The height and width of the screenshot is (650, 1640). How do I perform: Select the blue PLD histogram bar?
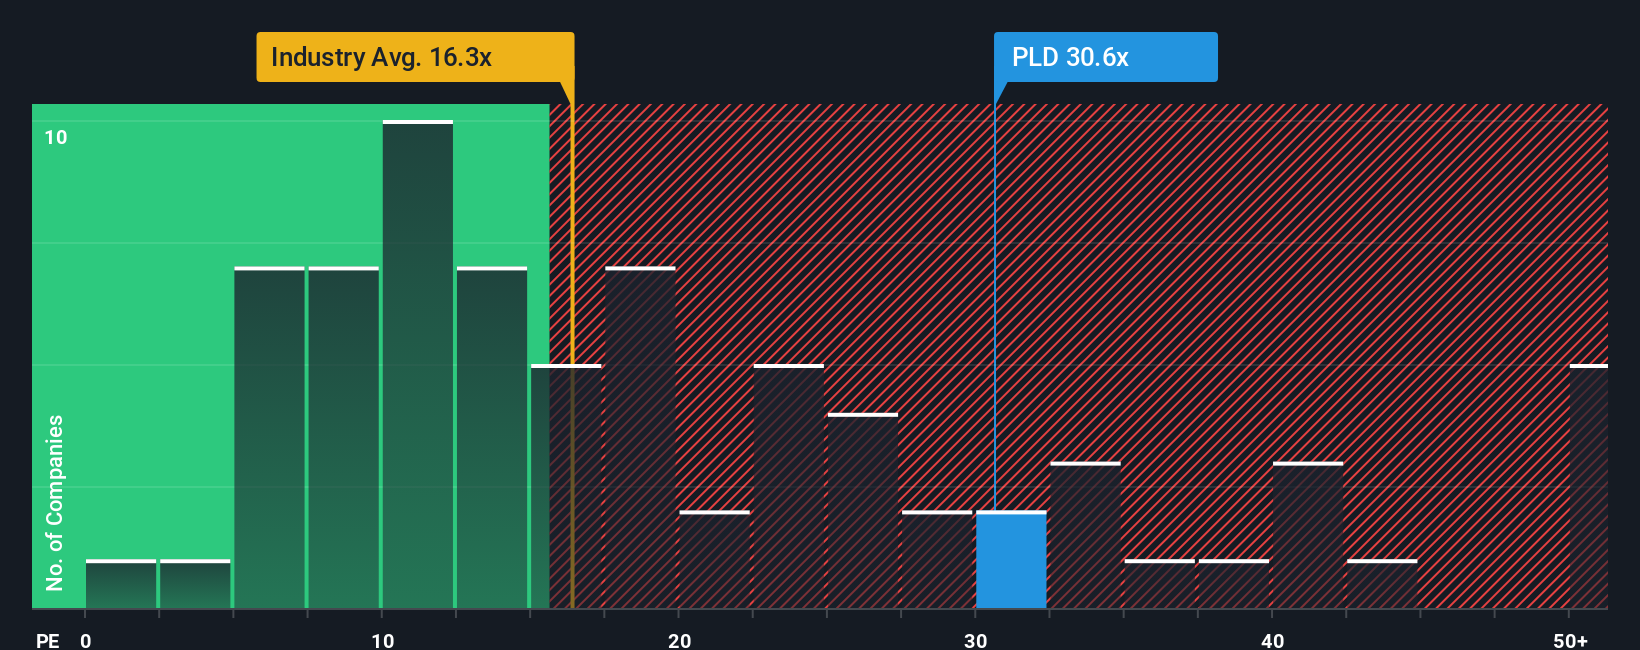tap(1011, 560)
